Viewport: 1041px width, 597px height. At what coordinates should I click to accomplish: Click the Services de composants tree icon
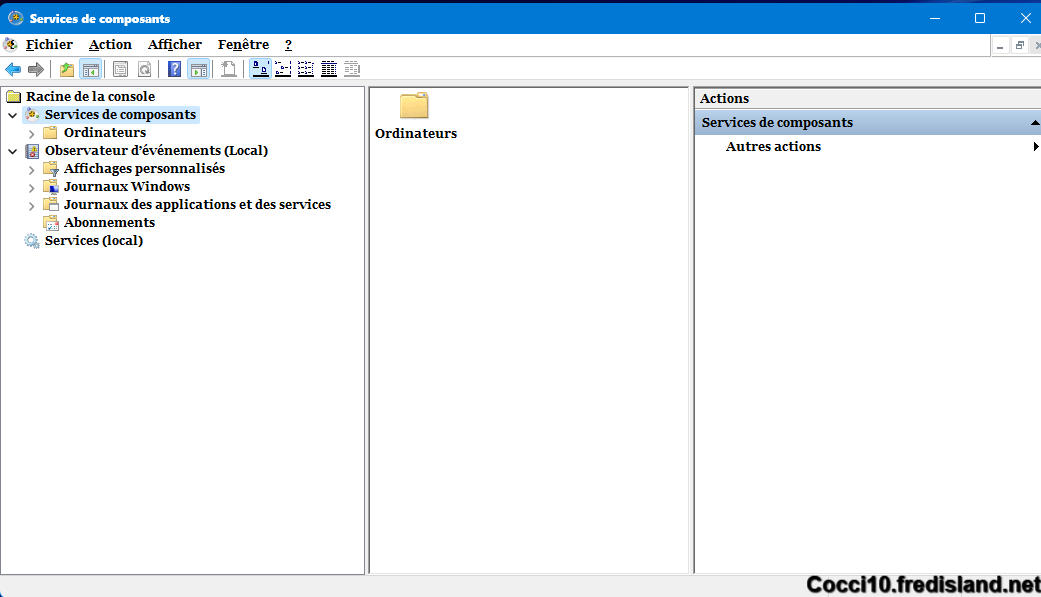[32, 114]
